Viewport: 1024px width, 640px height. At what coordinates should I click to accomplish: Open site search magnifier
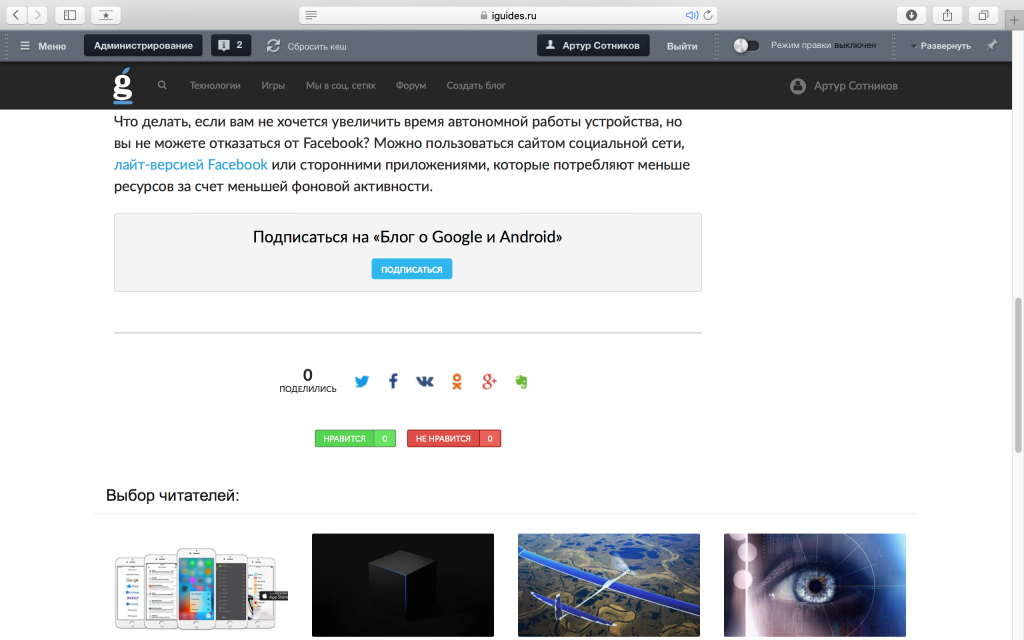click(162, 85)
